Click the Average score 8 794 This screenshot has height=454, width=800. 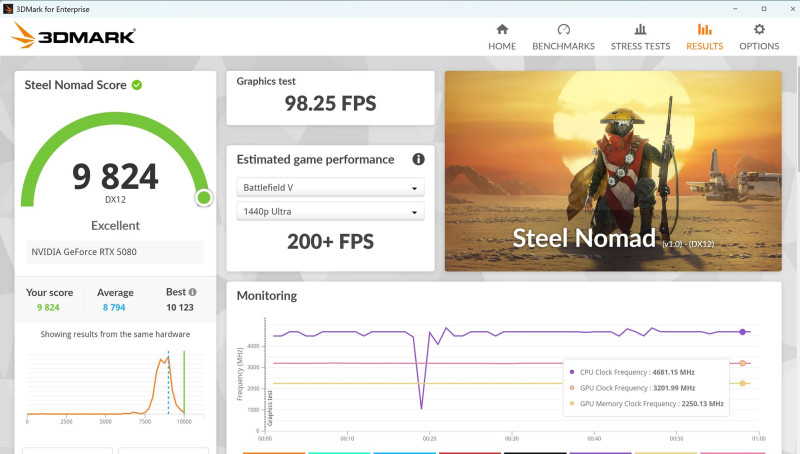pos(114,308)
